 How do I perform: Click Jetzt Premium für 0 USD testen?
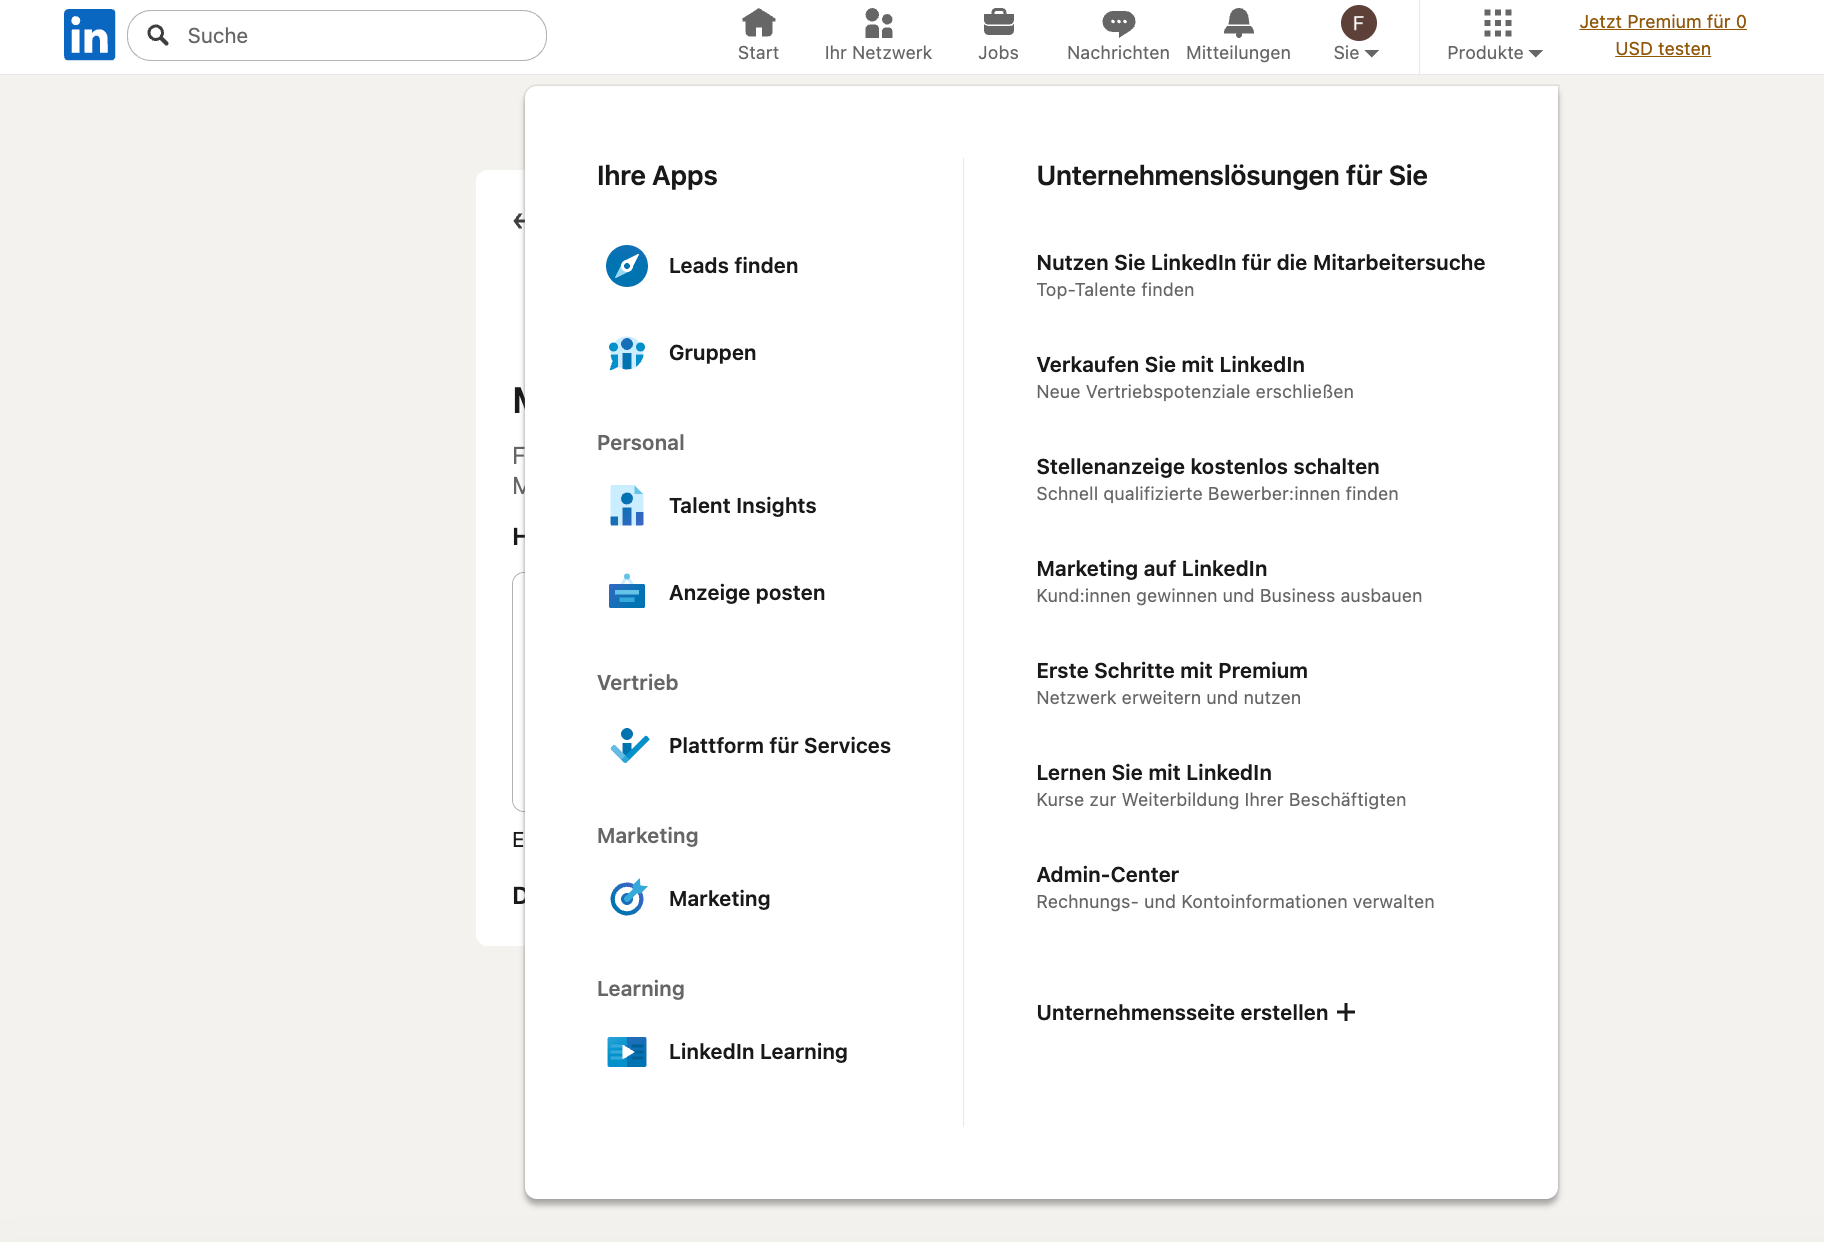[x=1663, y=34]
